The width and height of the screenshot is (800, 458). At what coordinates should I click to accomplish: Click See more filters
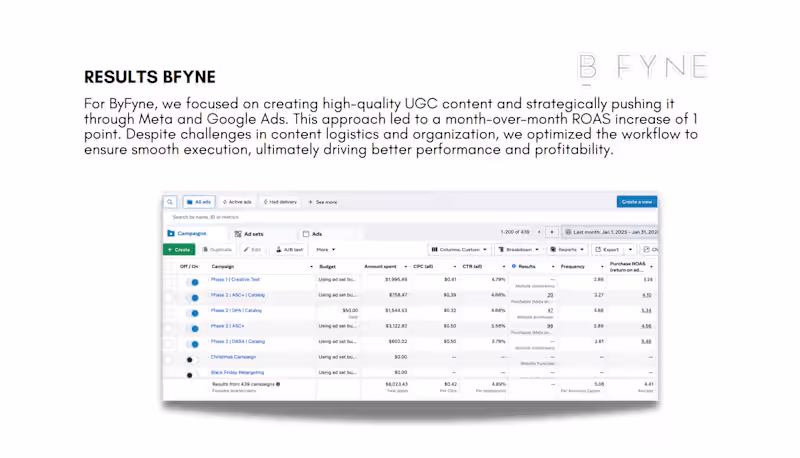tap(322, 202)
